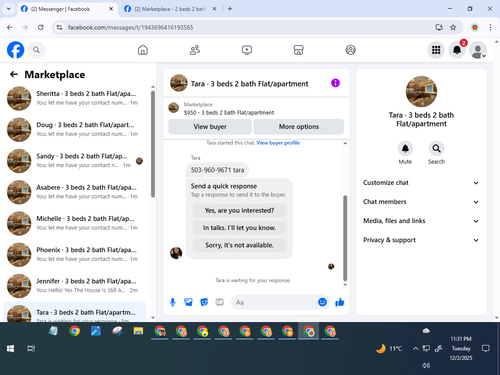
Task: Open Sandy's conversation
Action: point(75,161)
